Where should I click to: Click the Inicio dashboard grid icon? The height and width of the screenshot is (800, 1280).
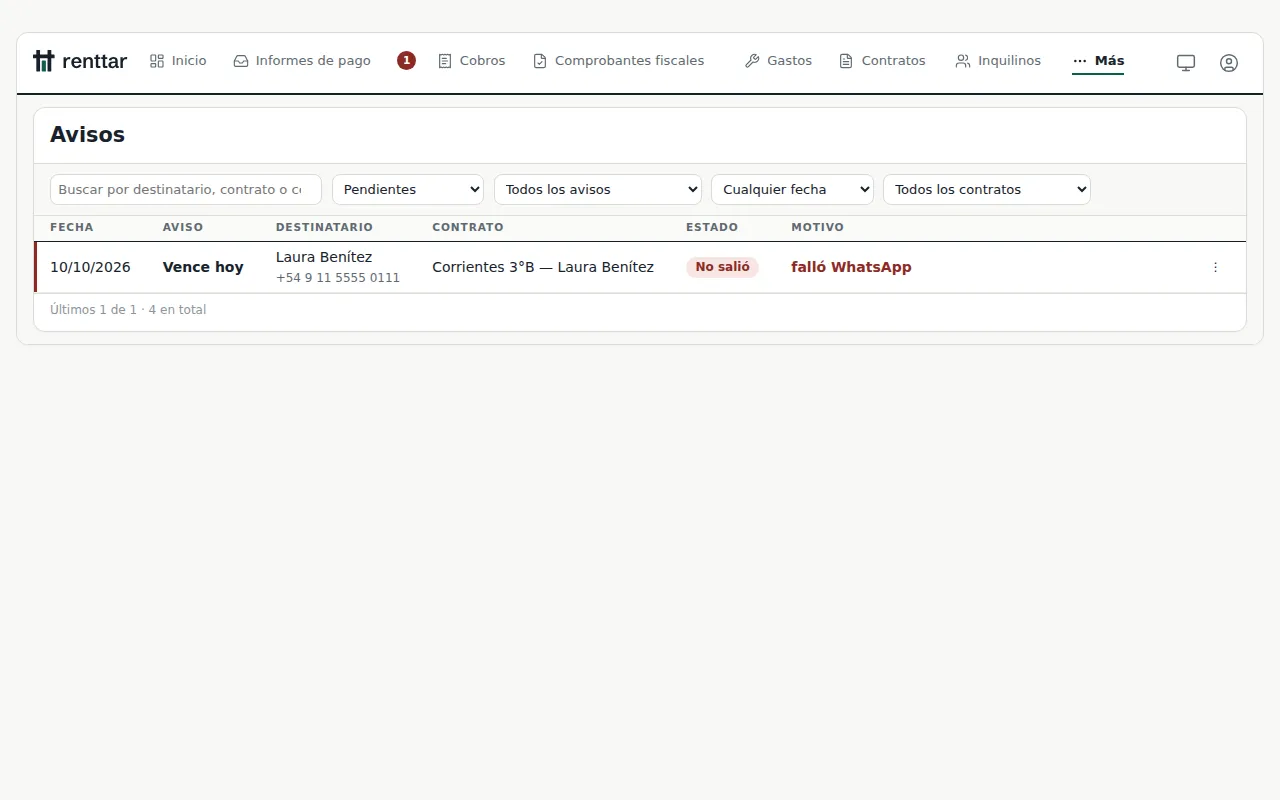(x=157, y=61)
